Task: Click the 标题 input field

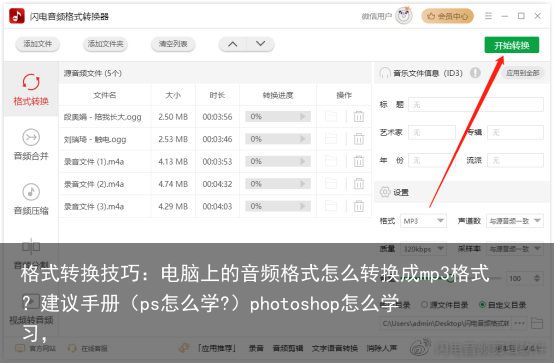Action: pyautogui.click(x=476, y=105)
